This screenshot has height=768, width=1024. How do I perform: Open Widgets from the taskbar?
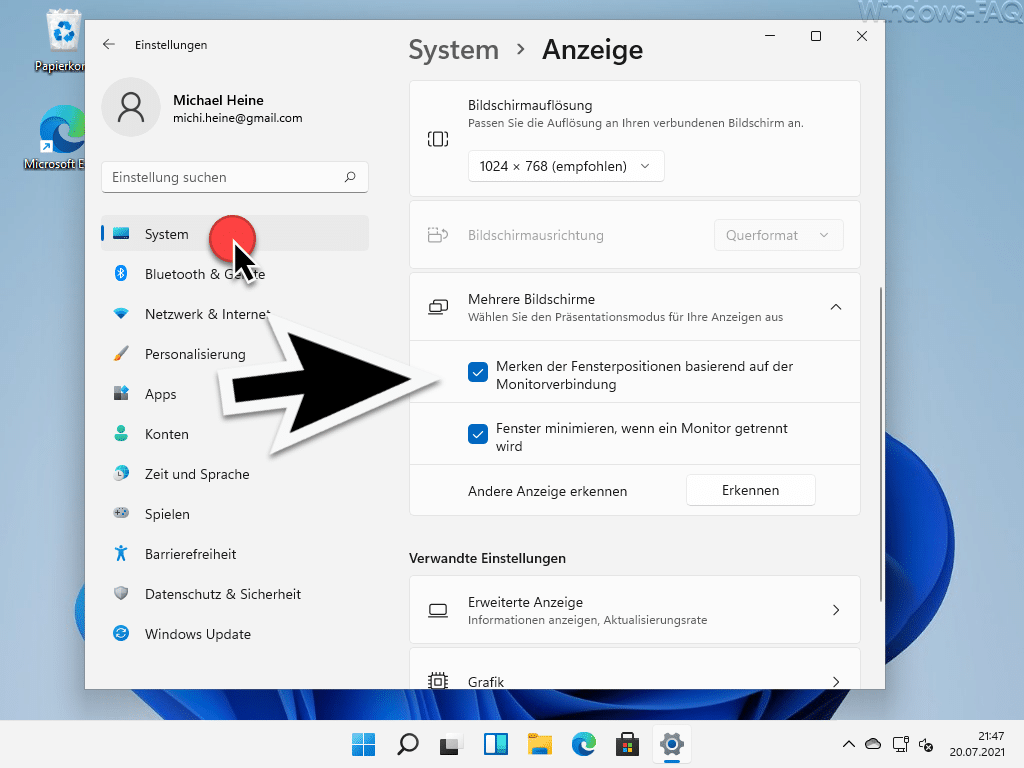click(x=496, y=744)
